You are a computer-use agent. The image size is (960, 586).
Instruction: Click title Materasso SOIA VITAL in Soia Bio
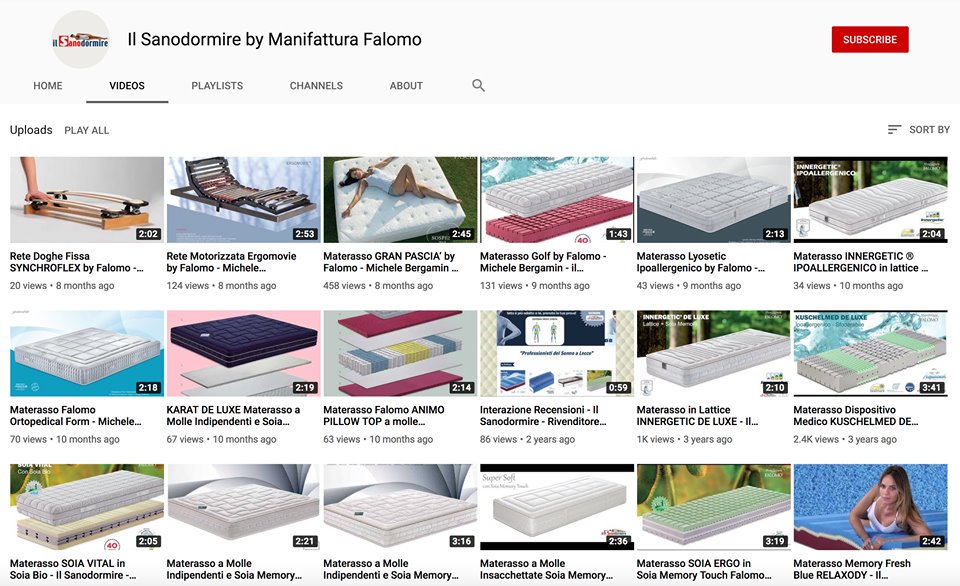(73, 569)
